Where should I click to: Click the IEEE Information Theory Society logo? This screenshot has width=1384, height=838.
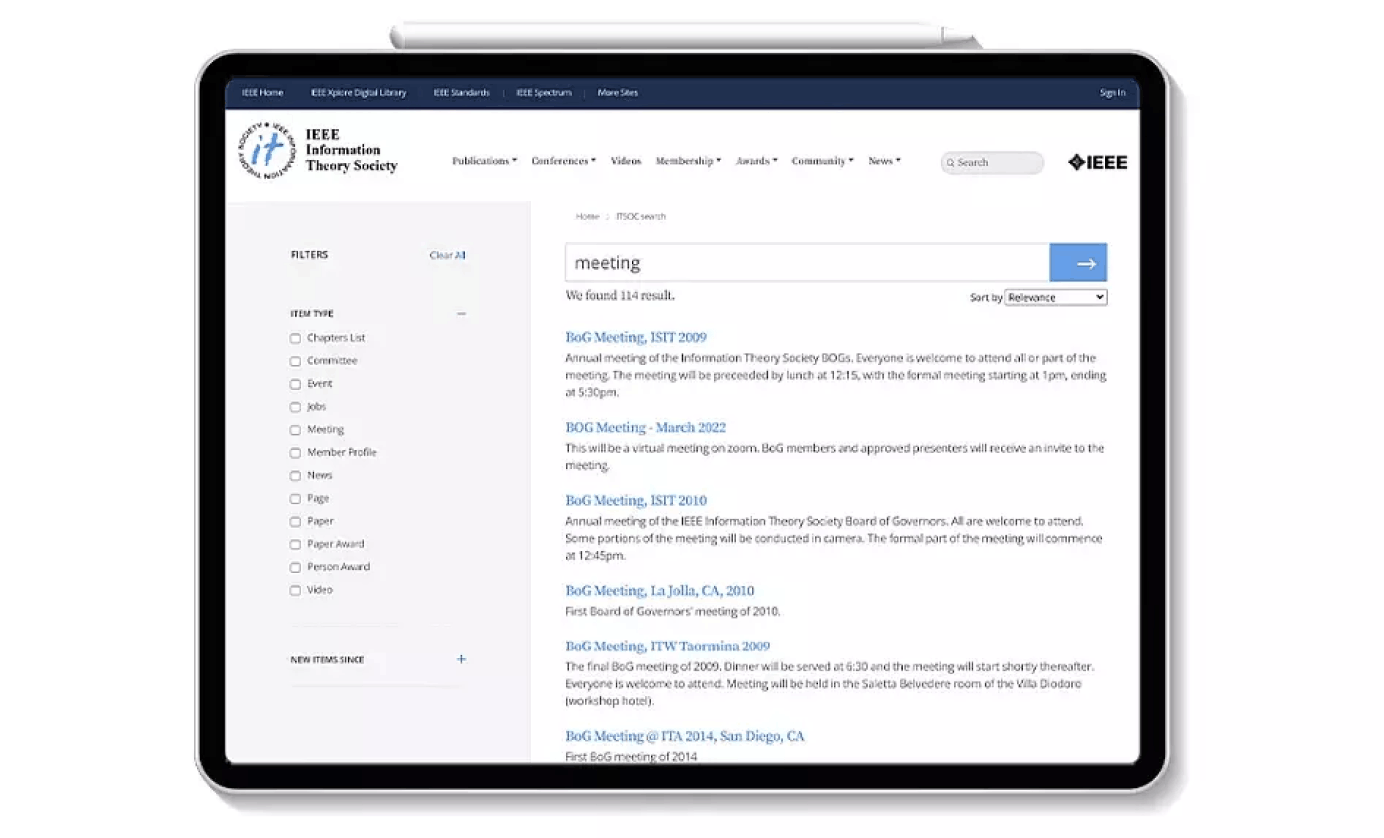pos(318,151)
